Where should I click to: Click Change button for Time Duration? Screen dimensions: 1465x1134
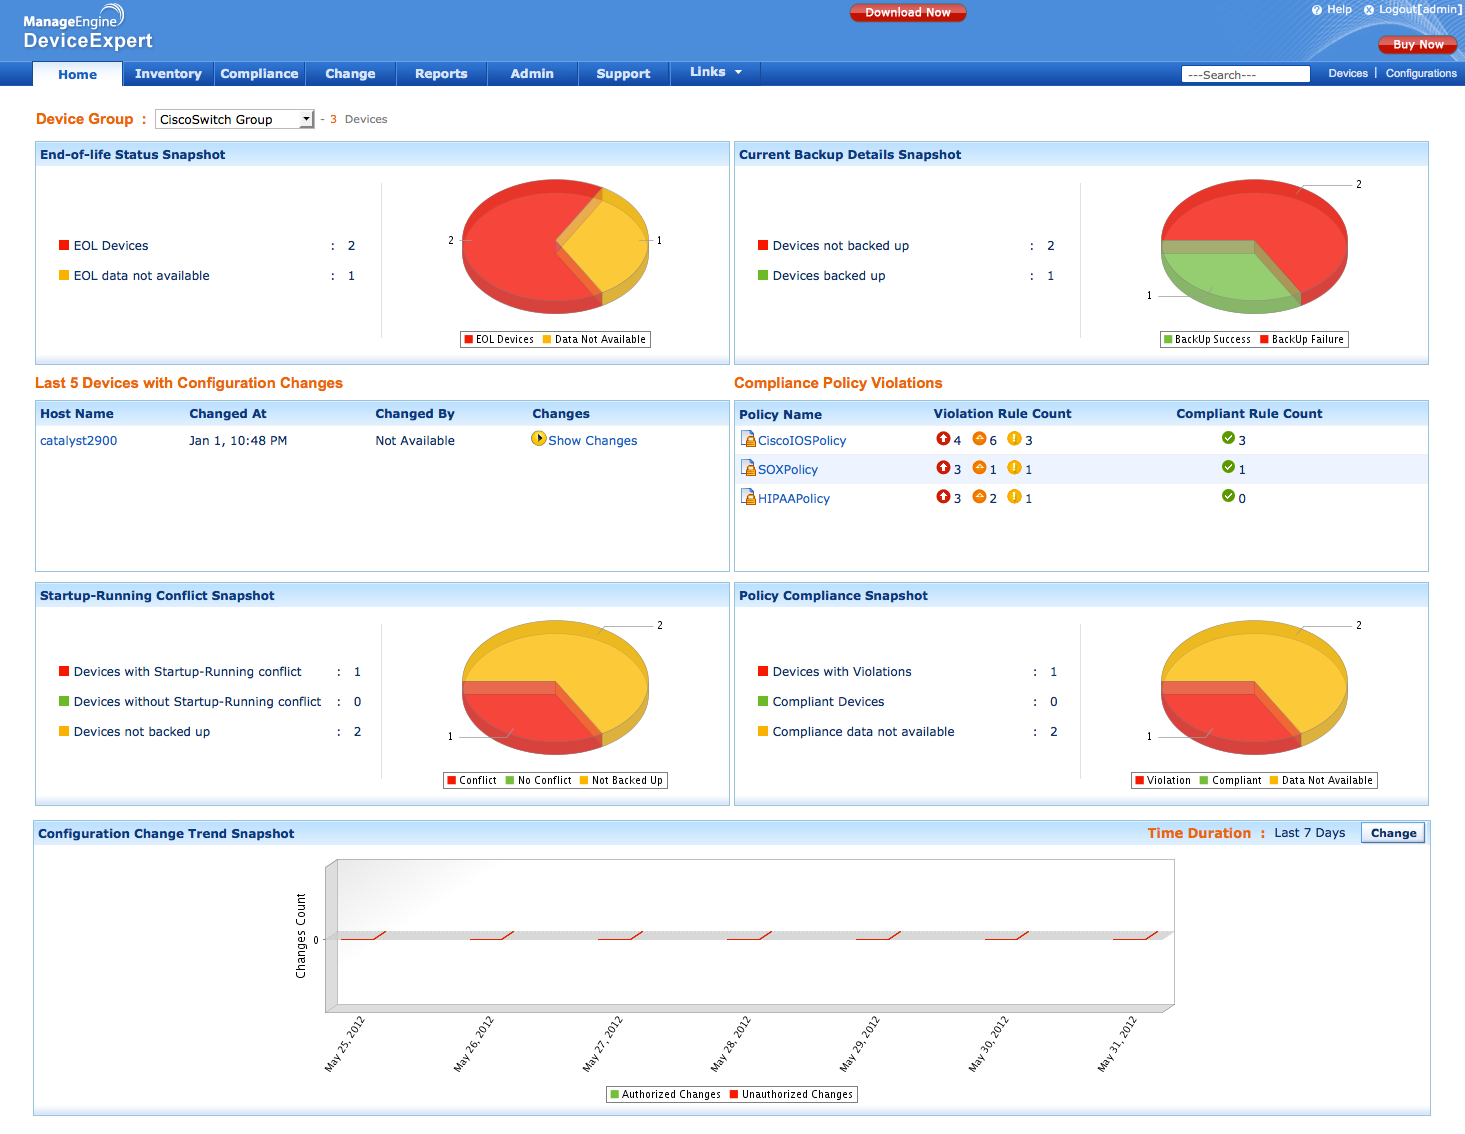coord(1393,833)
